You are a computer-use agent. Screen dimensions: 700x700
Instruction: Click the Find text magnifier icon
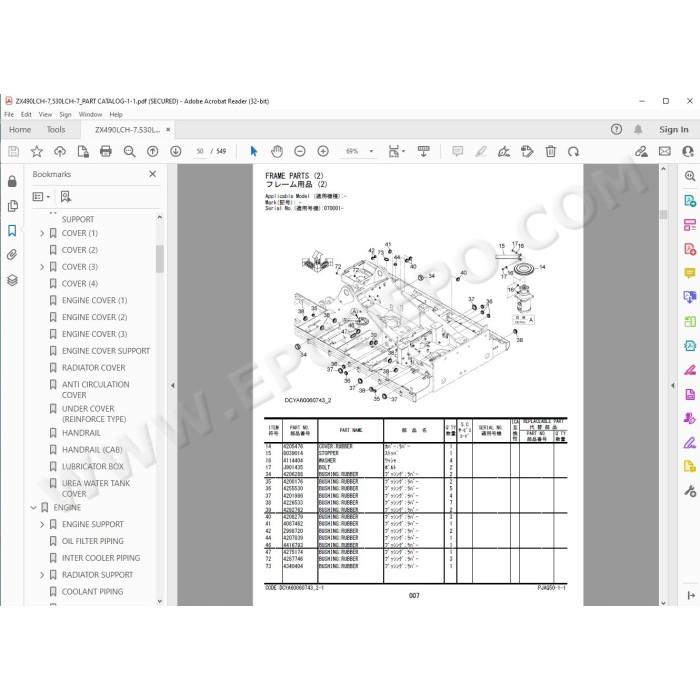129,152
